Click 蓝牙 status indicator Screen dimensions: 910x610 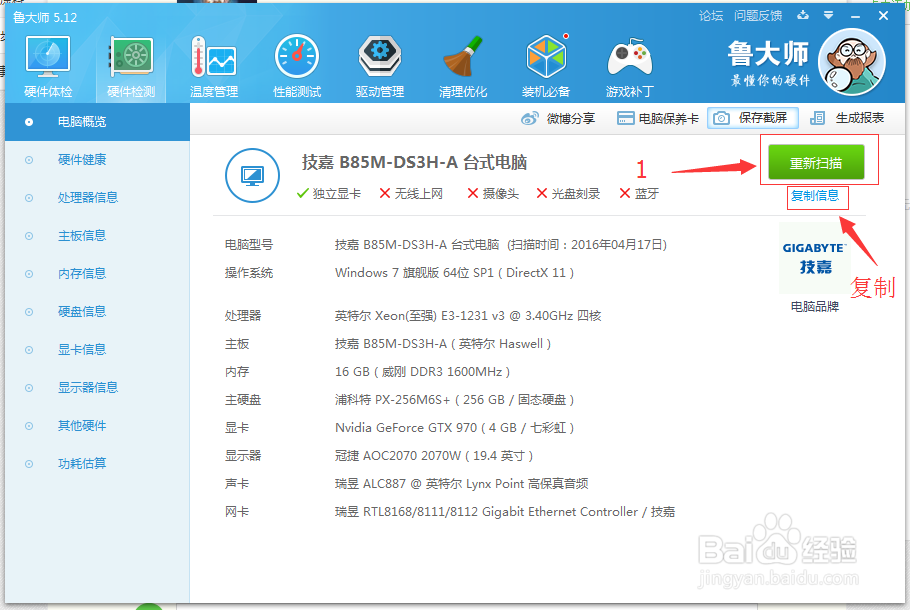point(639,194)
